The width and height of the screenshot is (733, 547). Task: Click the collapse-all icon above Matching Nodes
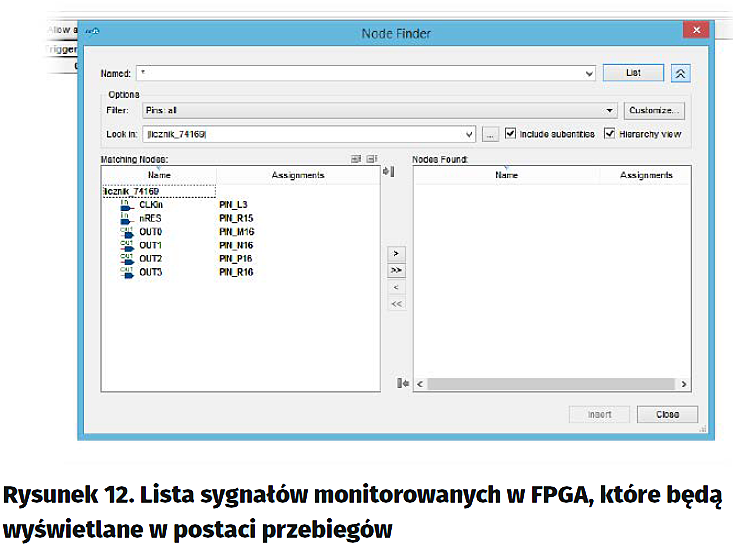370,159
